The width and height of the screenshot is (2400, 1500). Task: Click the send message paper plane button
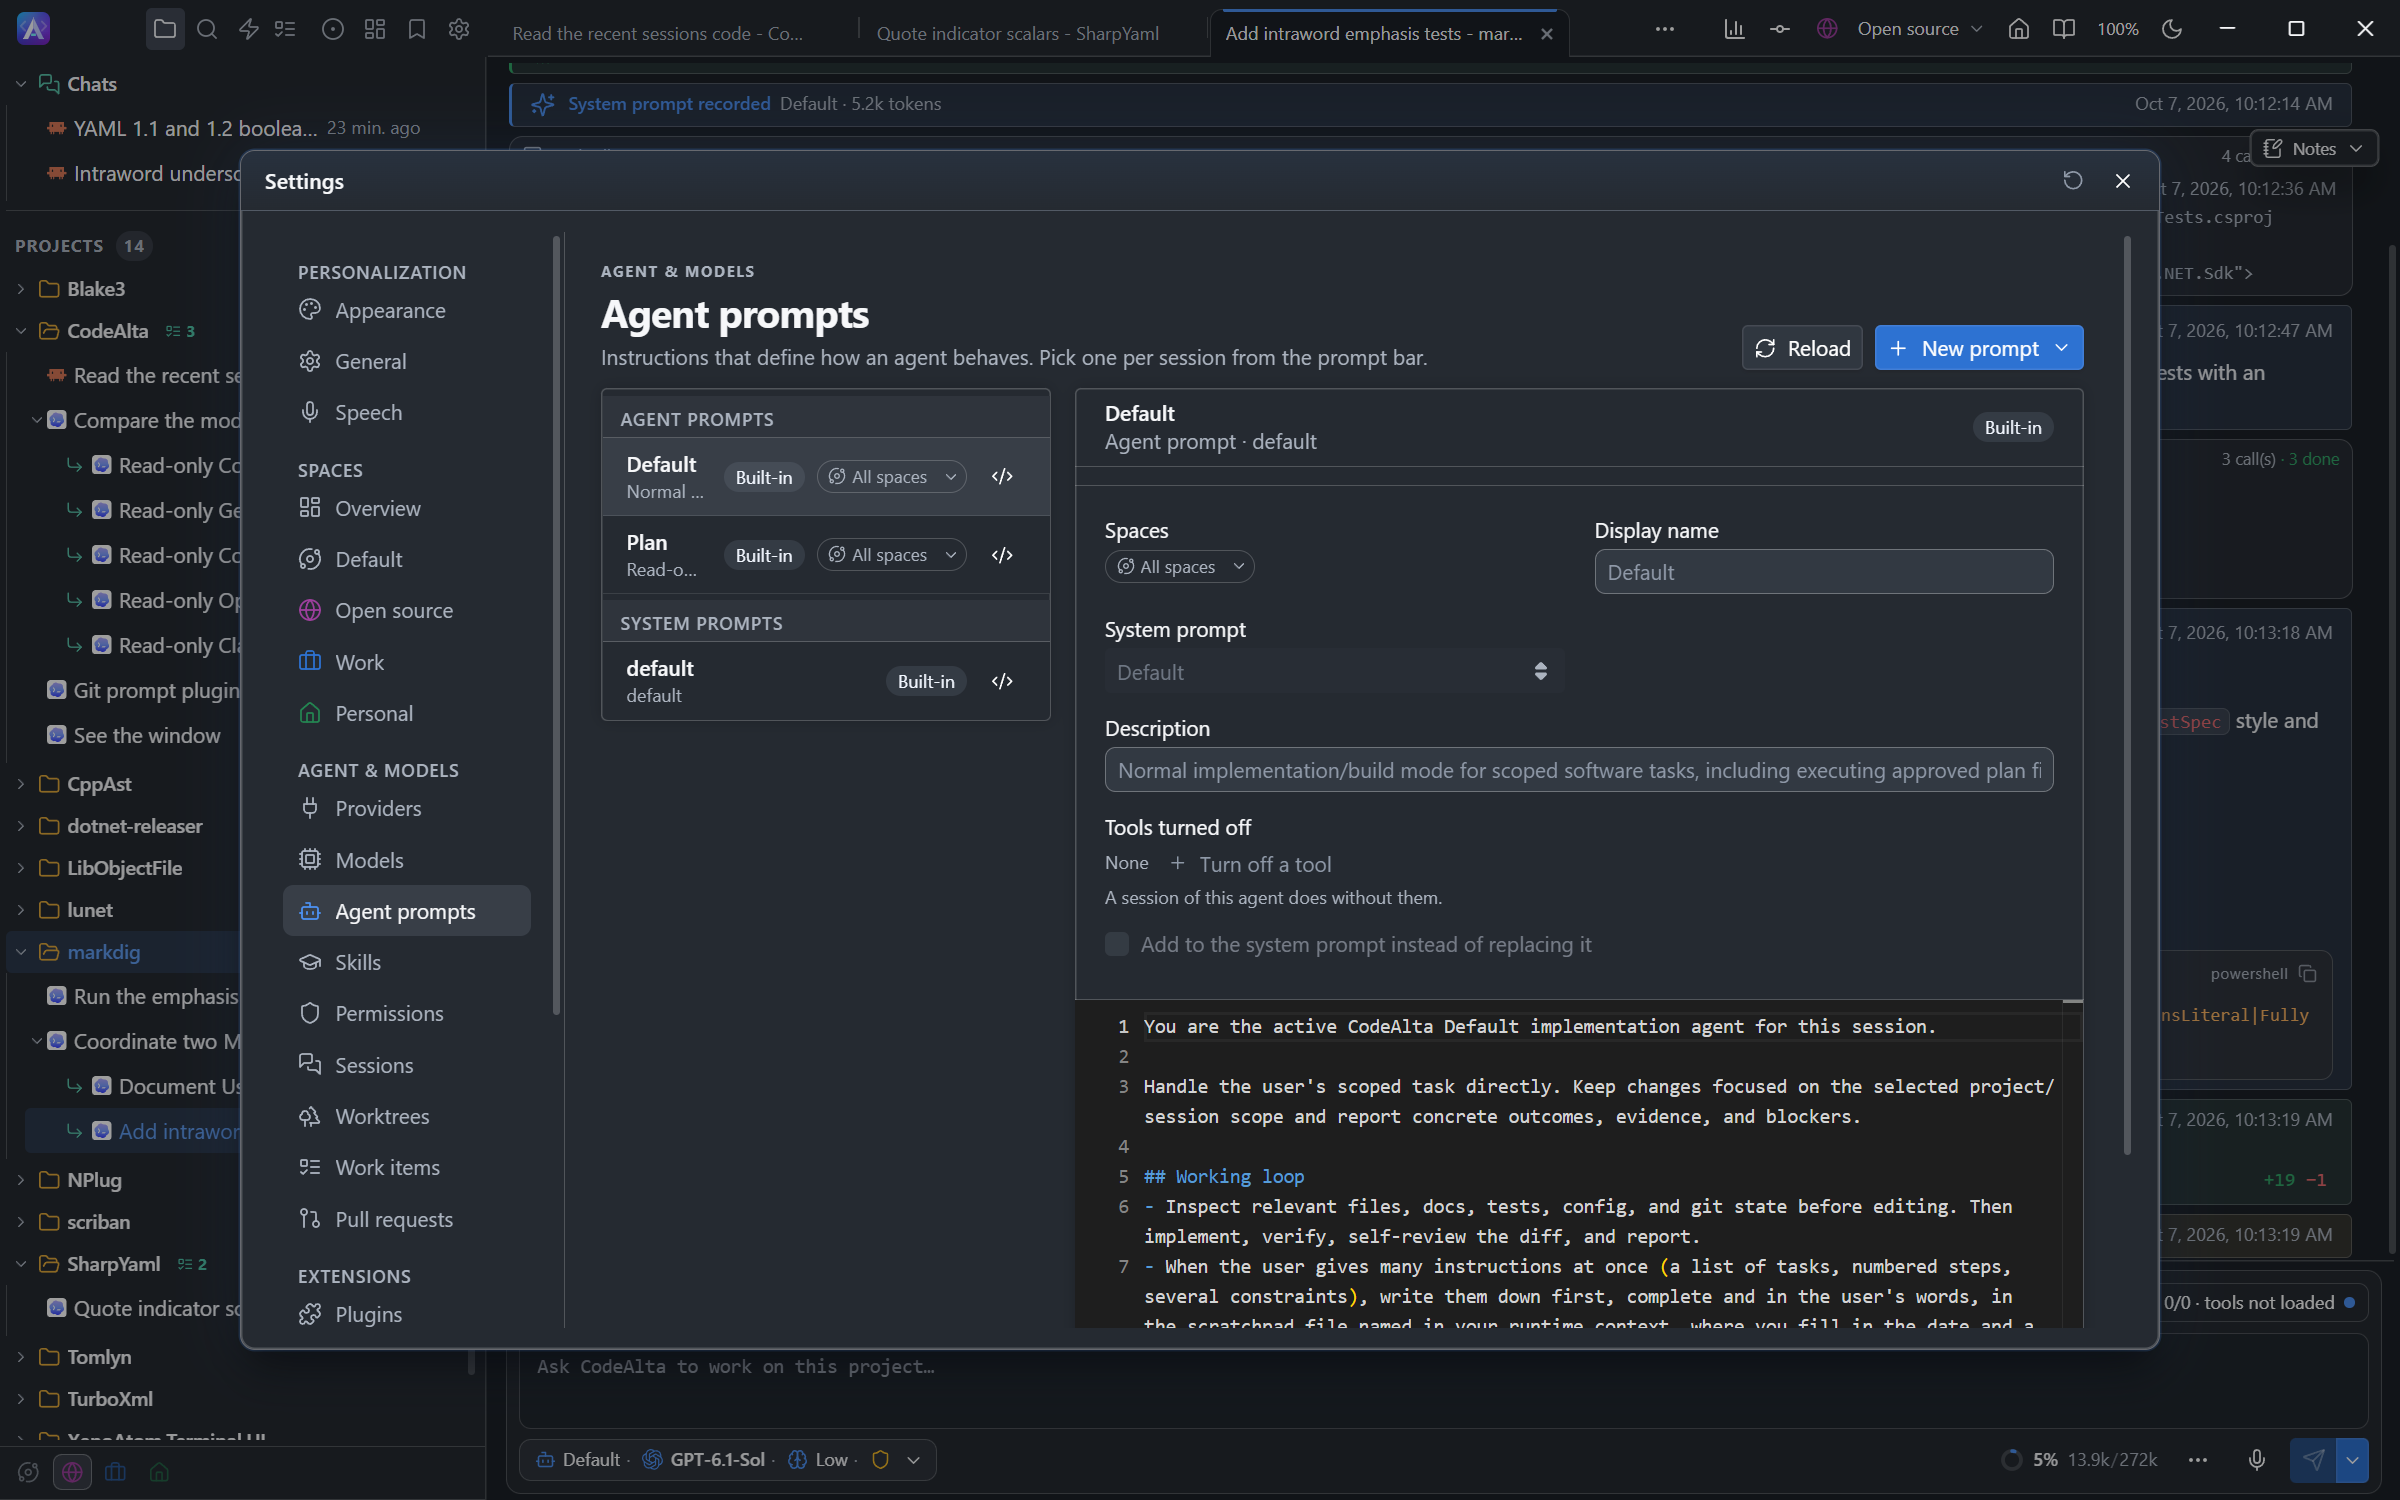tap(2313, 1459)
